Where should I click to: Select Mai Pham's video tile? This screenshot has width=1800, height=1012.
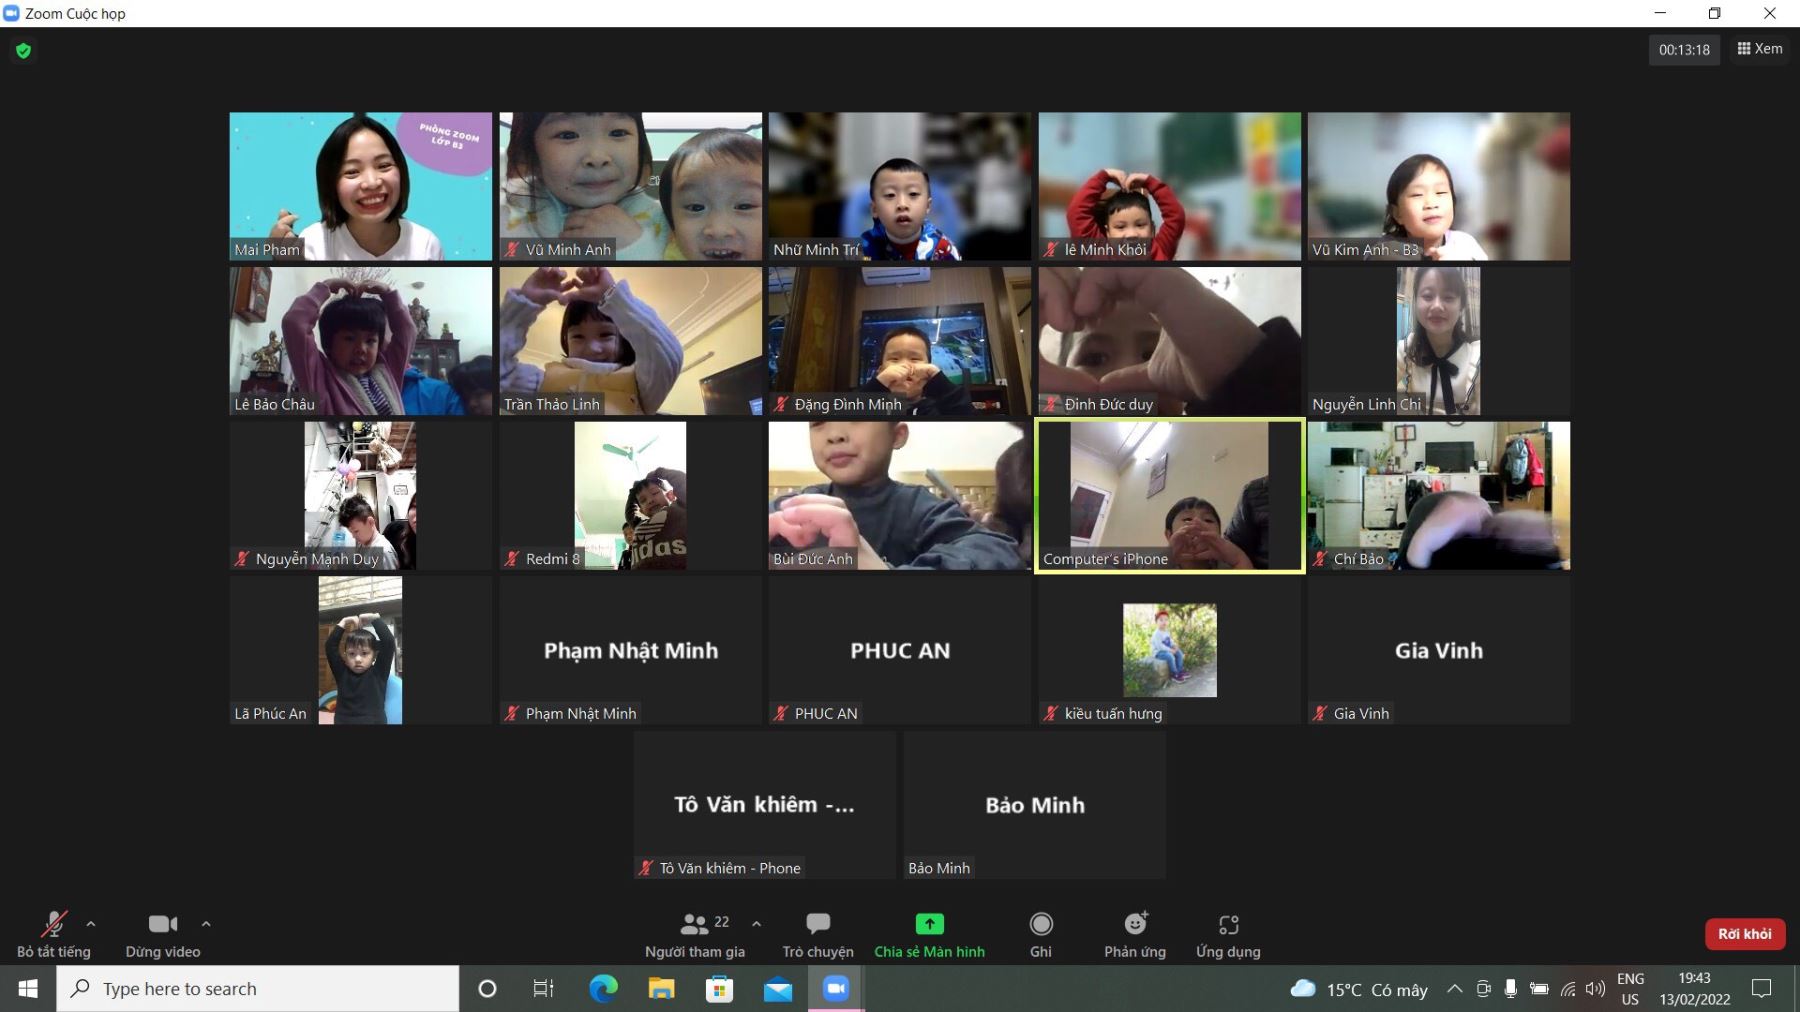coord(360,186)
